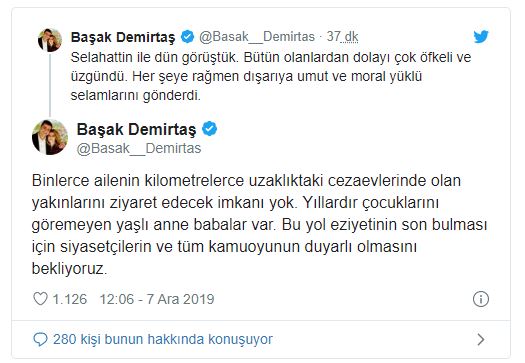Open the @Basak__Demirtas handle in the first tweet
The width and height of the screenshot is (525, 363).
click(257, 37)
